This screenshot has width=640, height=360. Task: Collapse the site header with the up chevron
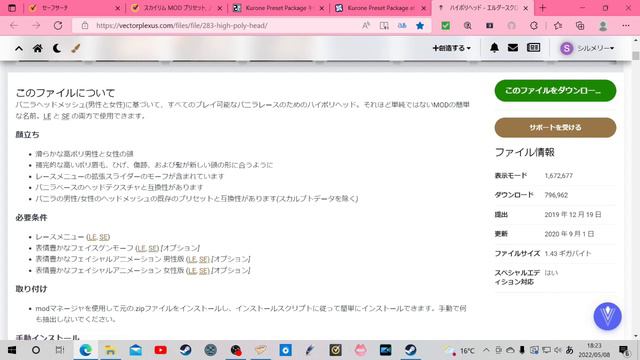click(19, 48)
